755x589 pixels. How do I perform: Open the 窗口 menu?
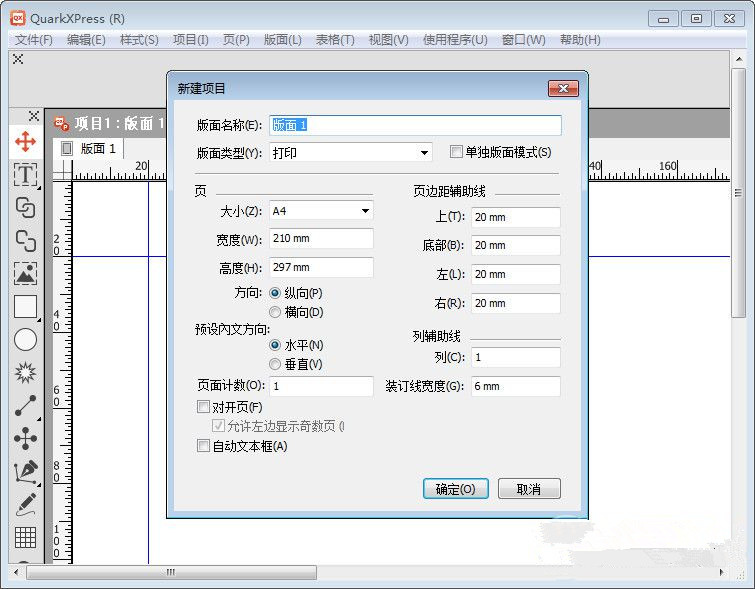tap(524, 39)
